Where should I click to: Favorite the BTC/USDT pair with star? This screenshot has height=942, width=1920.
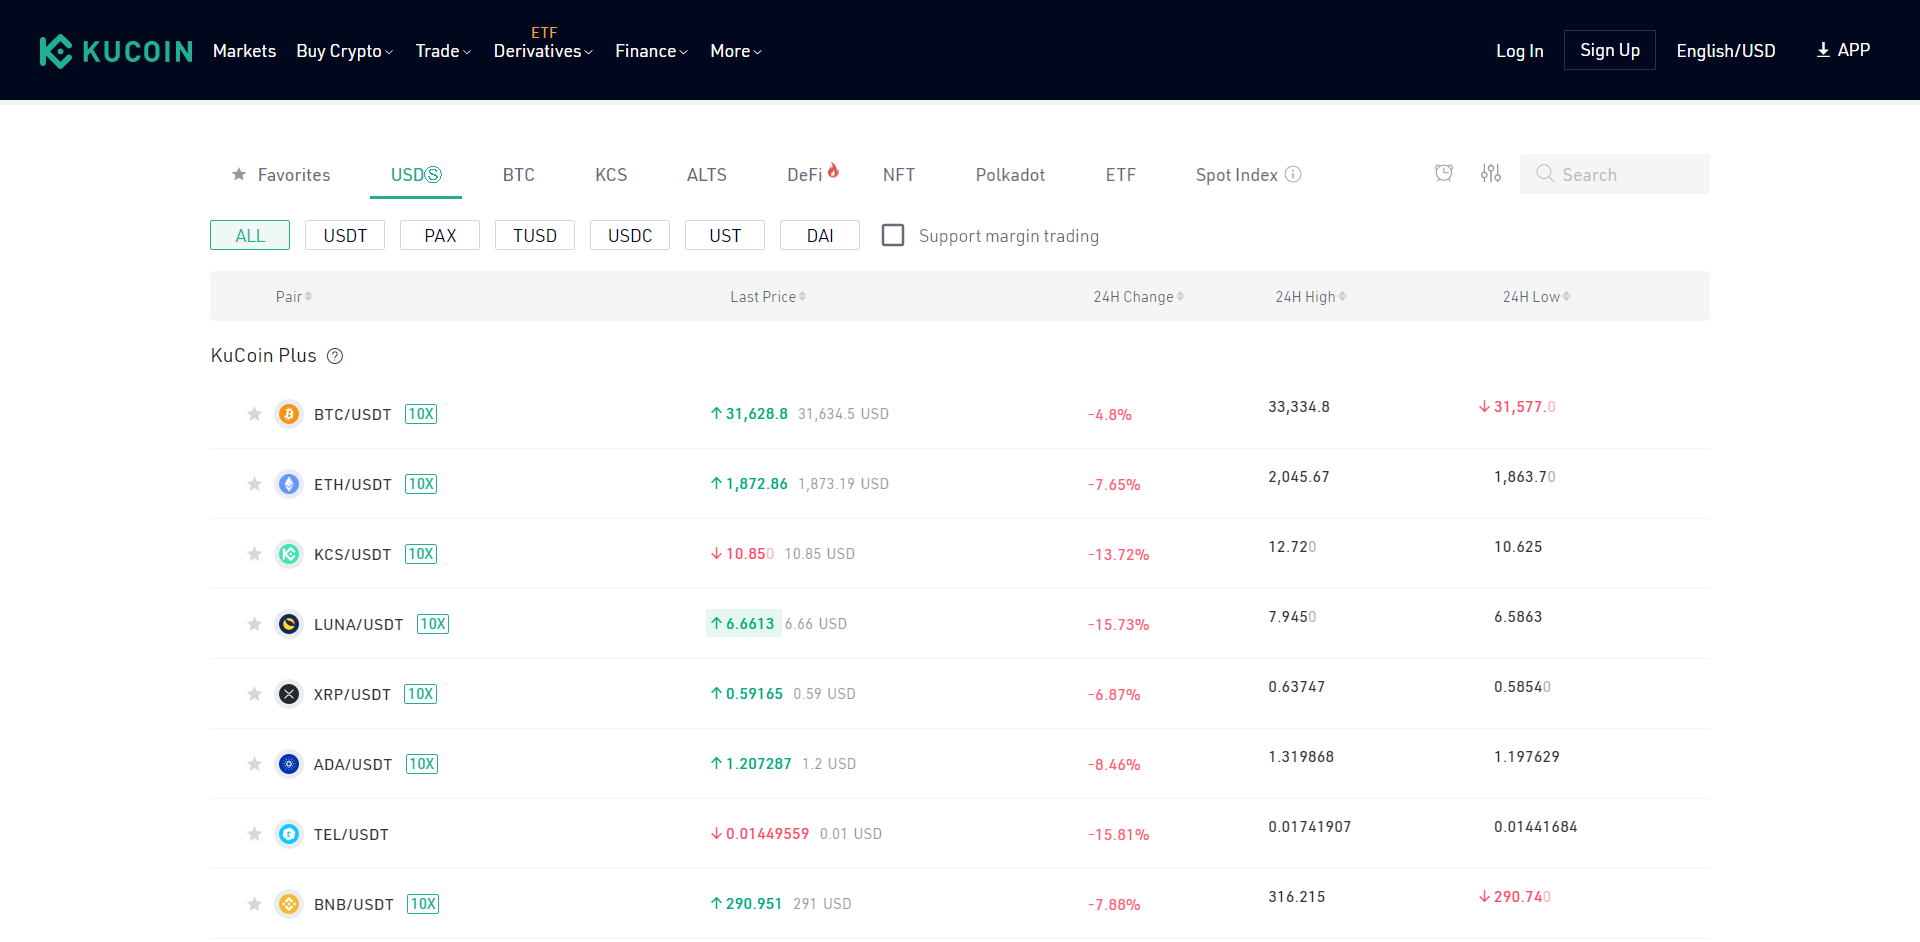[x=254, y=414]
